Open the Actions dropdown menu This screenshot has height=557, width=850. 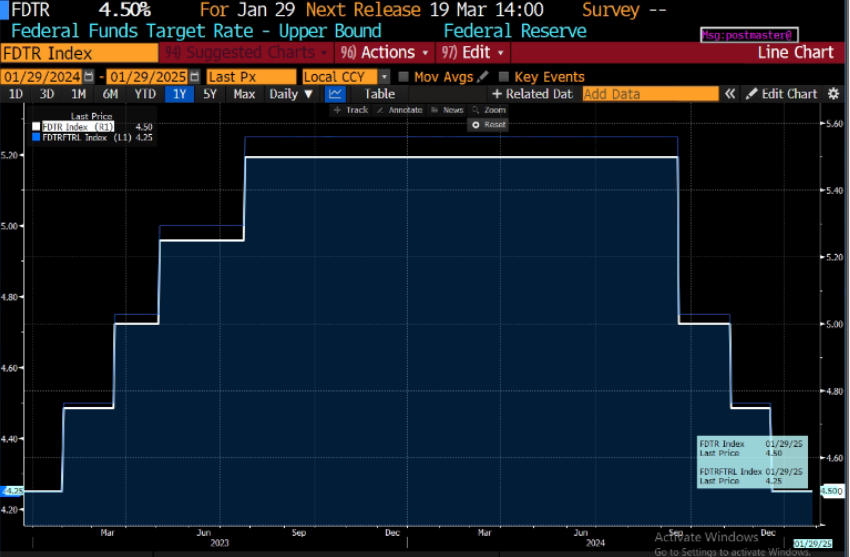(x=385, y=52)
